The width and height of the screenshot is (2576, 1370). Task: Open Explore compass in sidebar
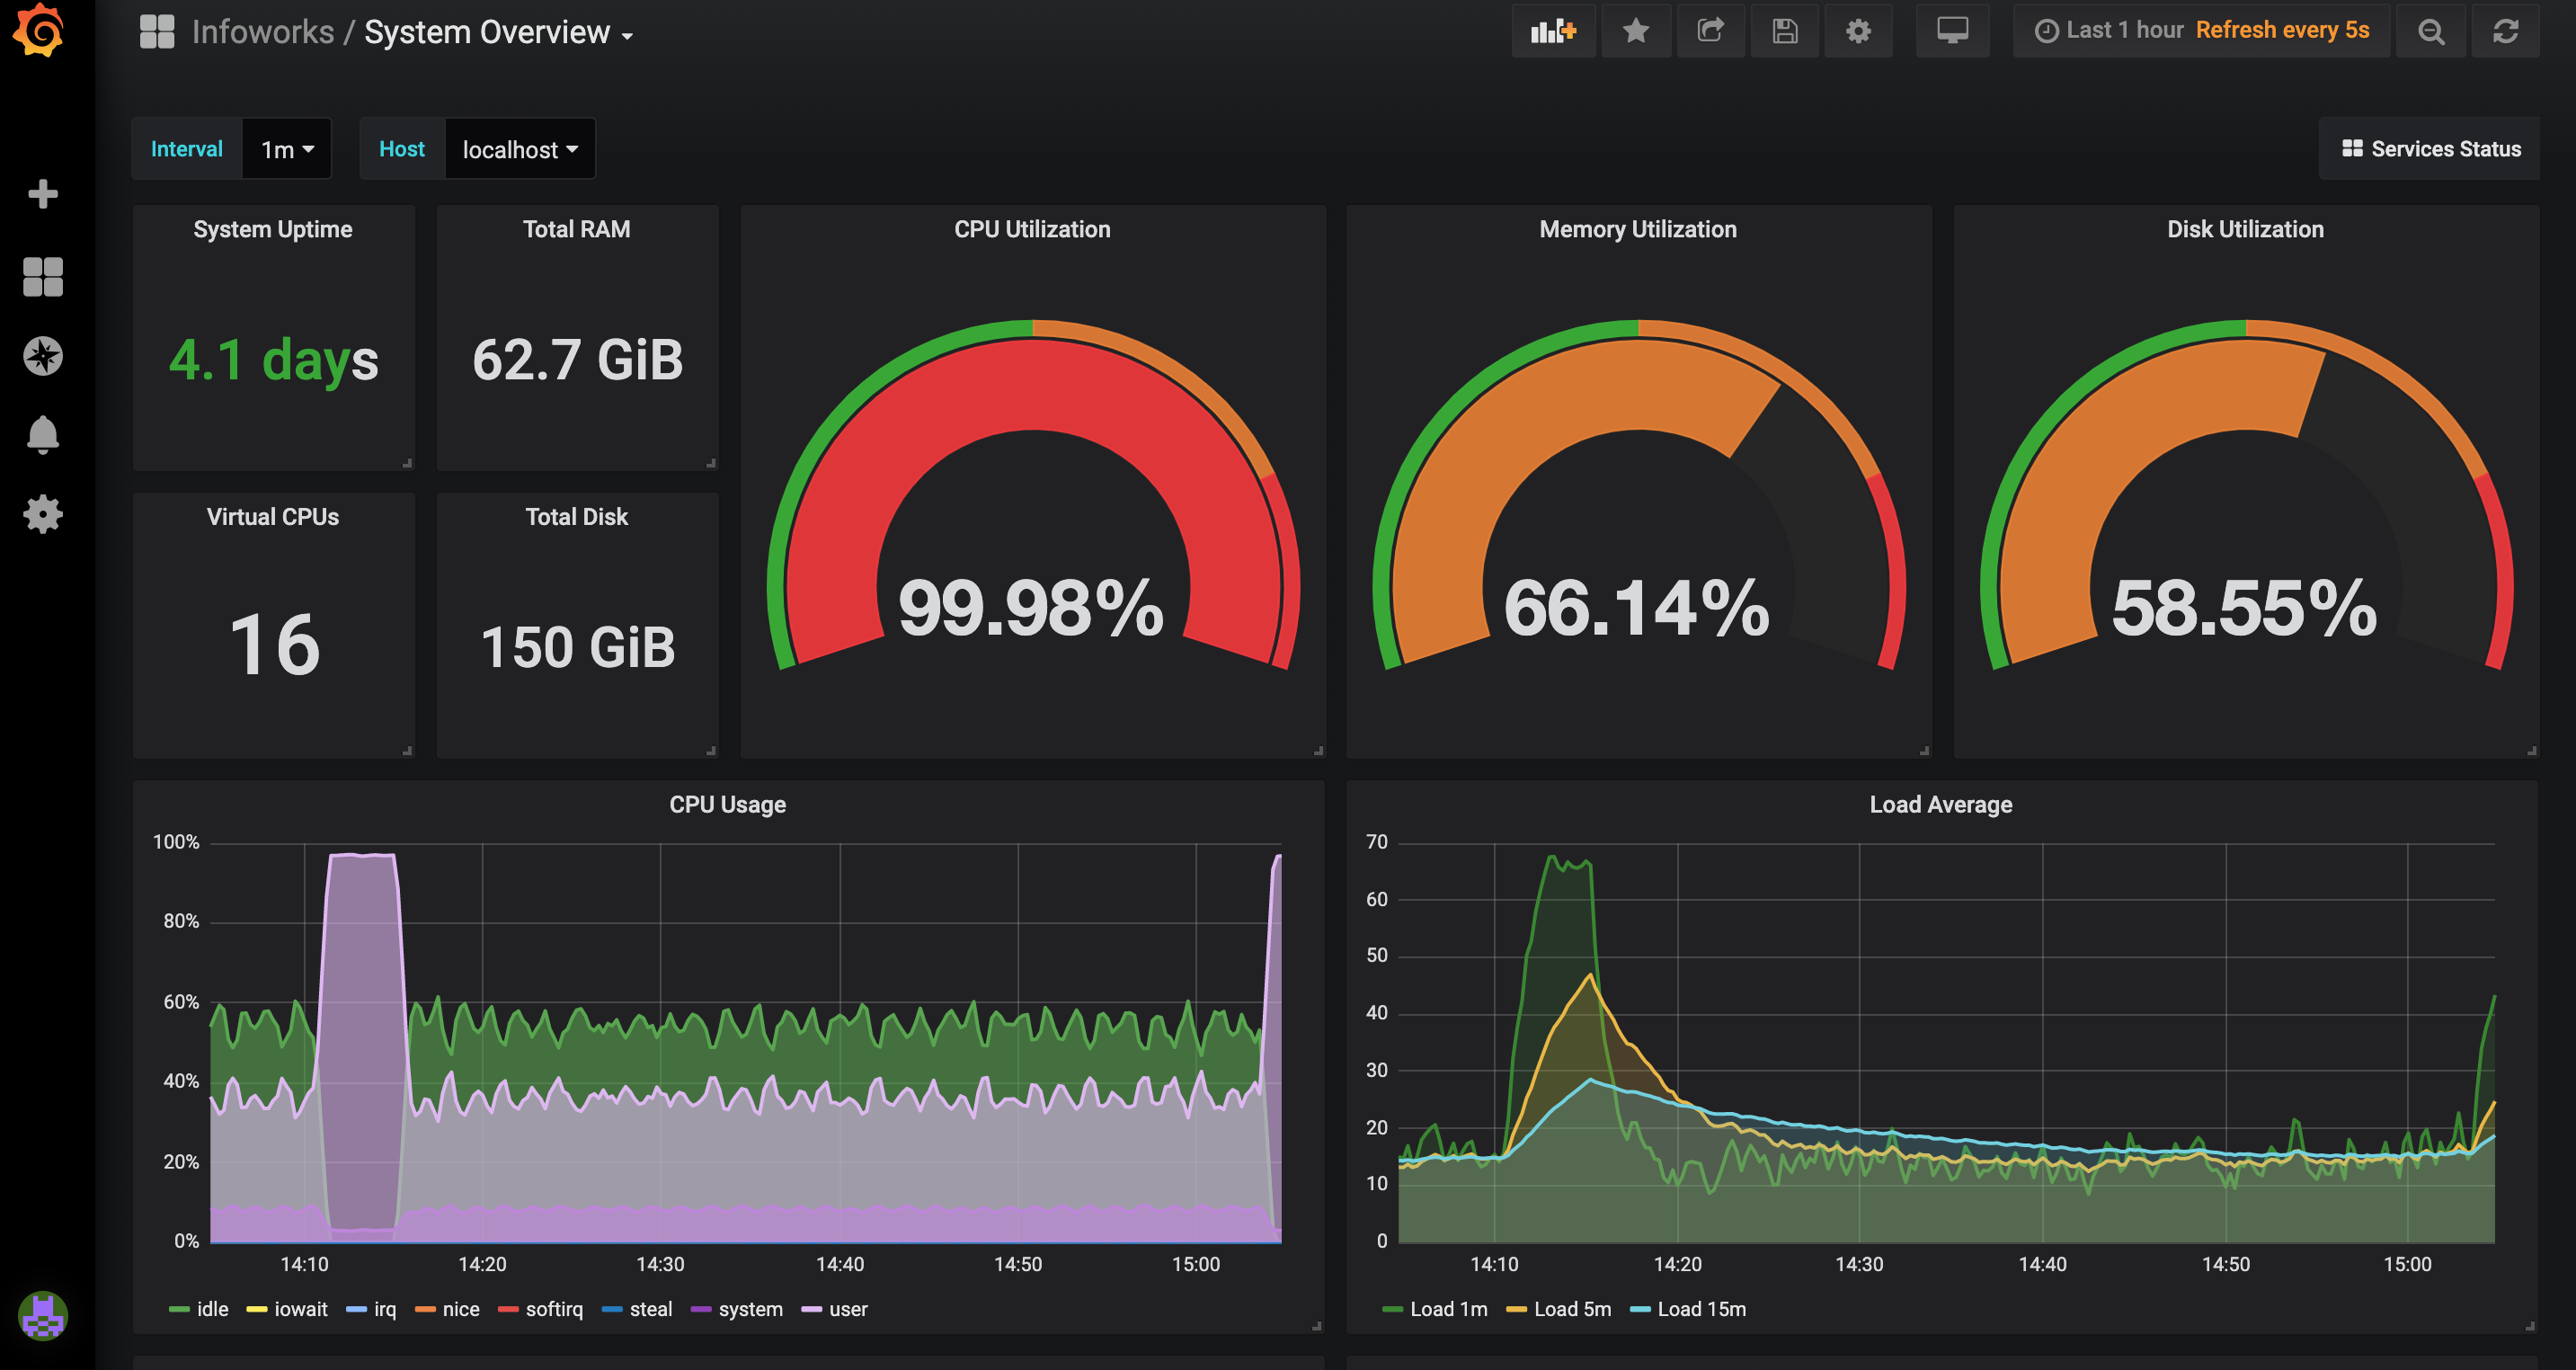[x=42, y=356]
